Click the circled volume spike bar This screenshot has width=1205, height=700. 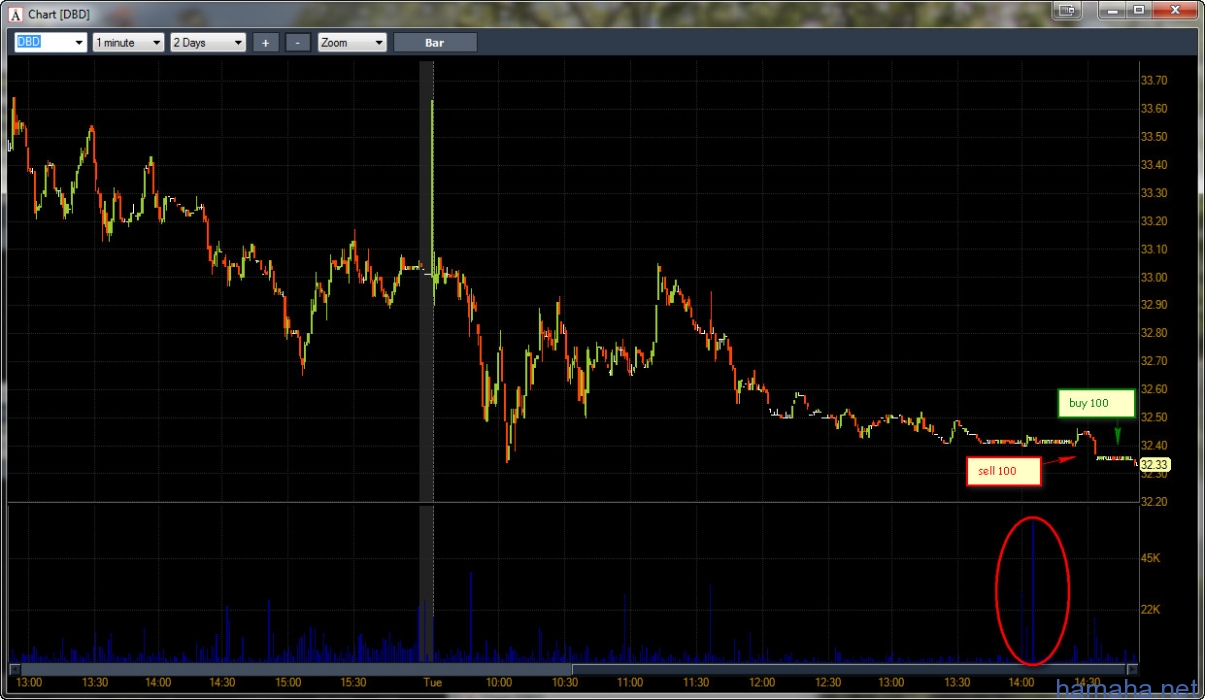1033,590
